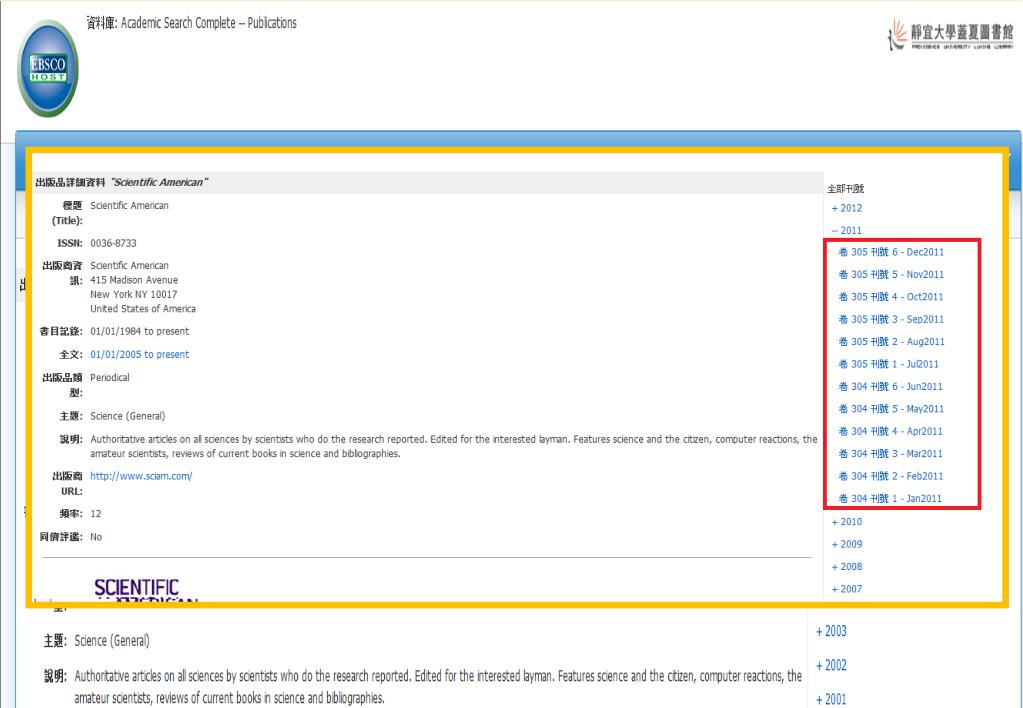This screenshot has height=708, width=1023.
Task: Visit the publisher URL http://www.sciam.com/
Action: (x=141, y=476)
